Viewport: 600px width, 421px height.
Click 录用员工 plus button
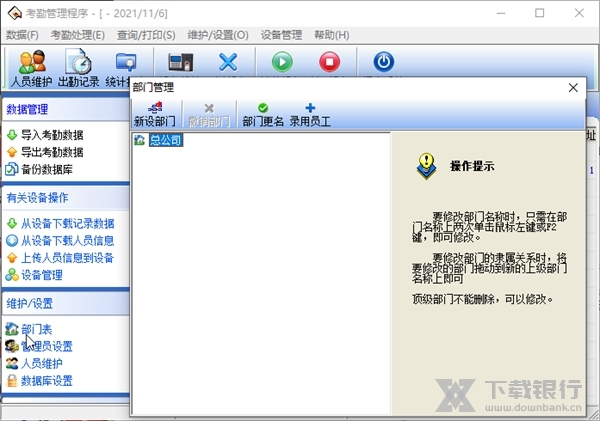[x=310, y=114]
